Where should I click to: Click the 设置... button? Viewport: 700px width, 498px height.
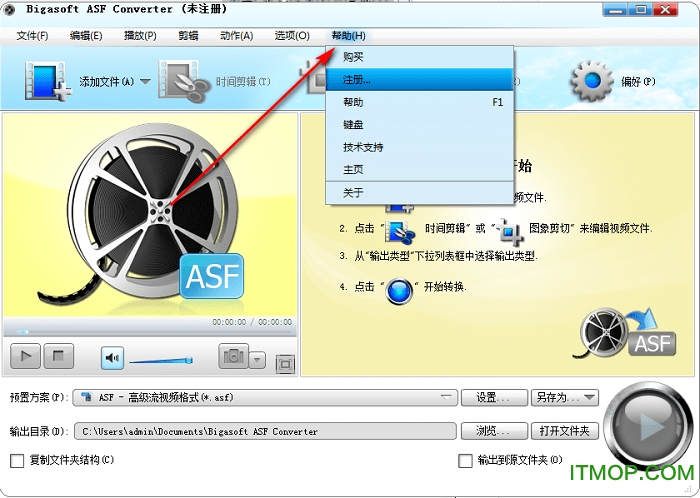494,397
